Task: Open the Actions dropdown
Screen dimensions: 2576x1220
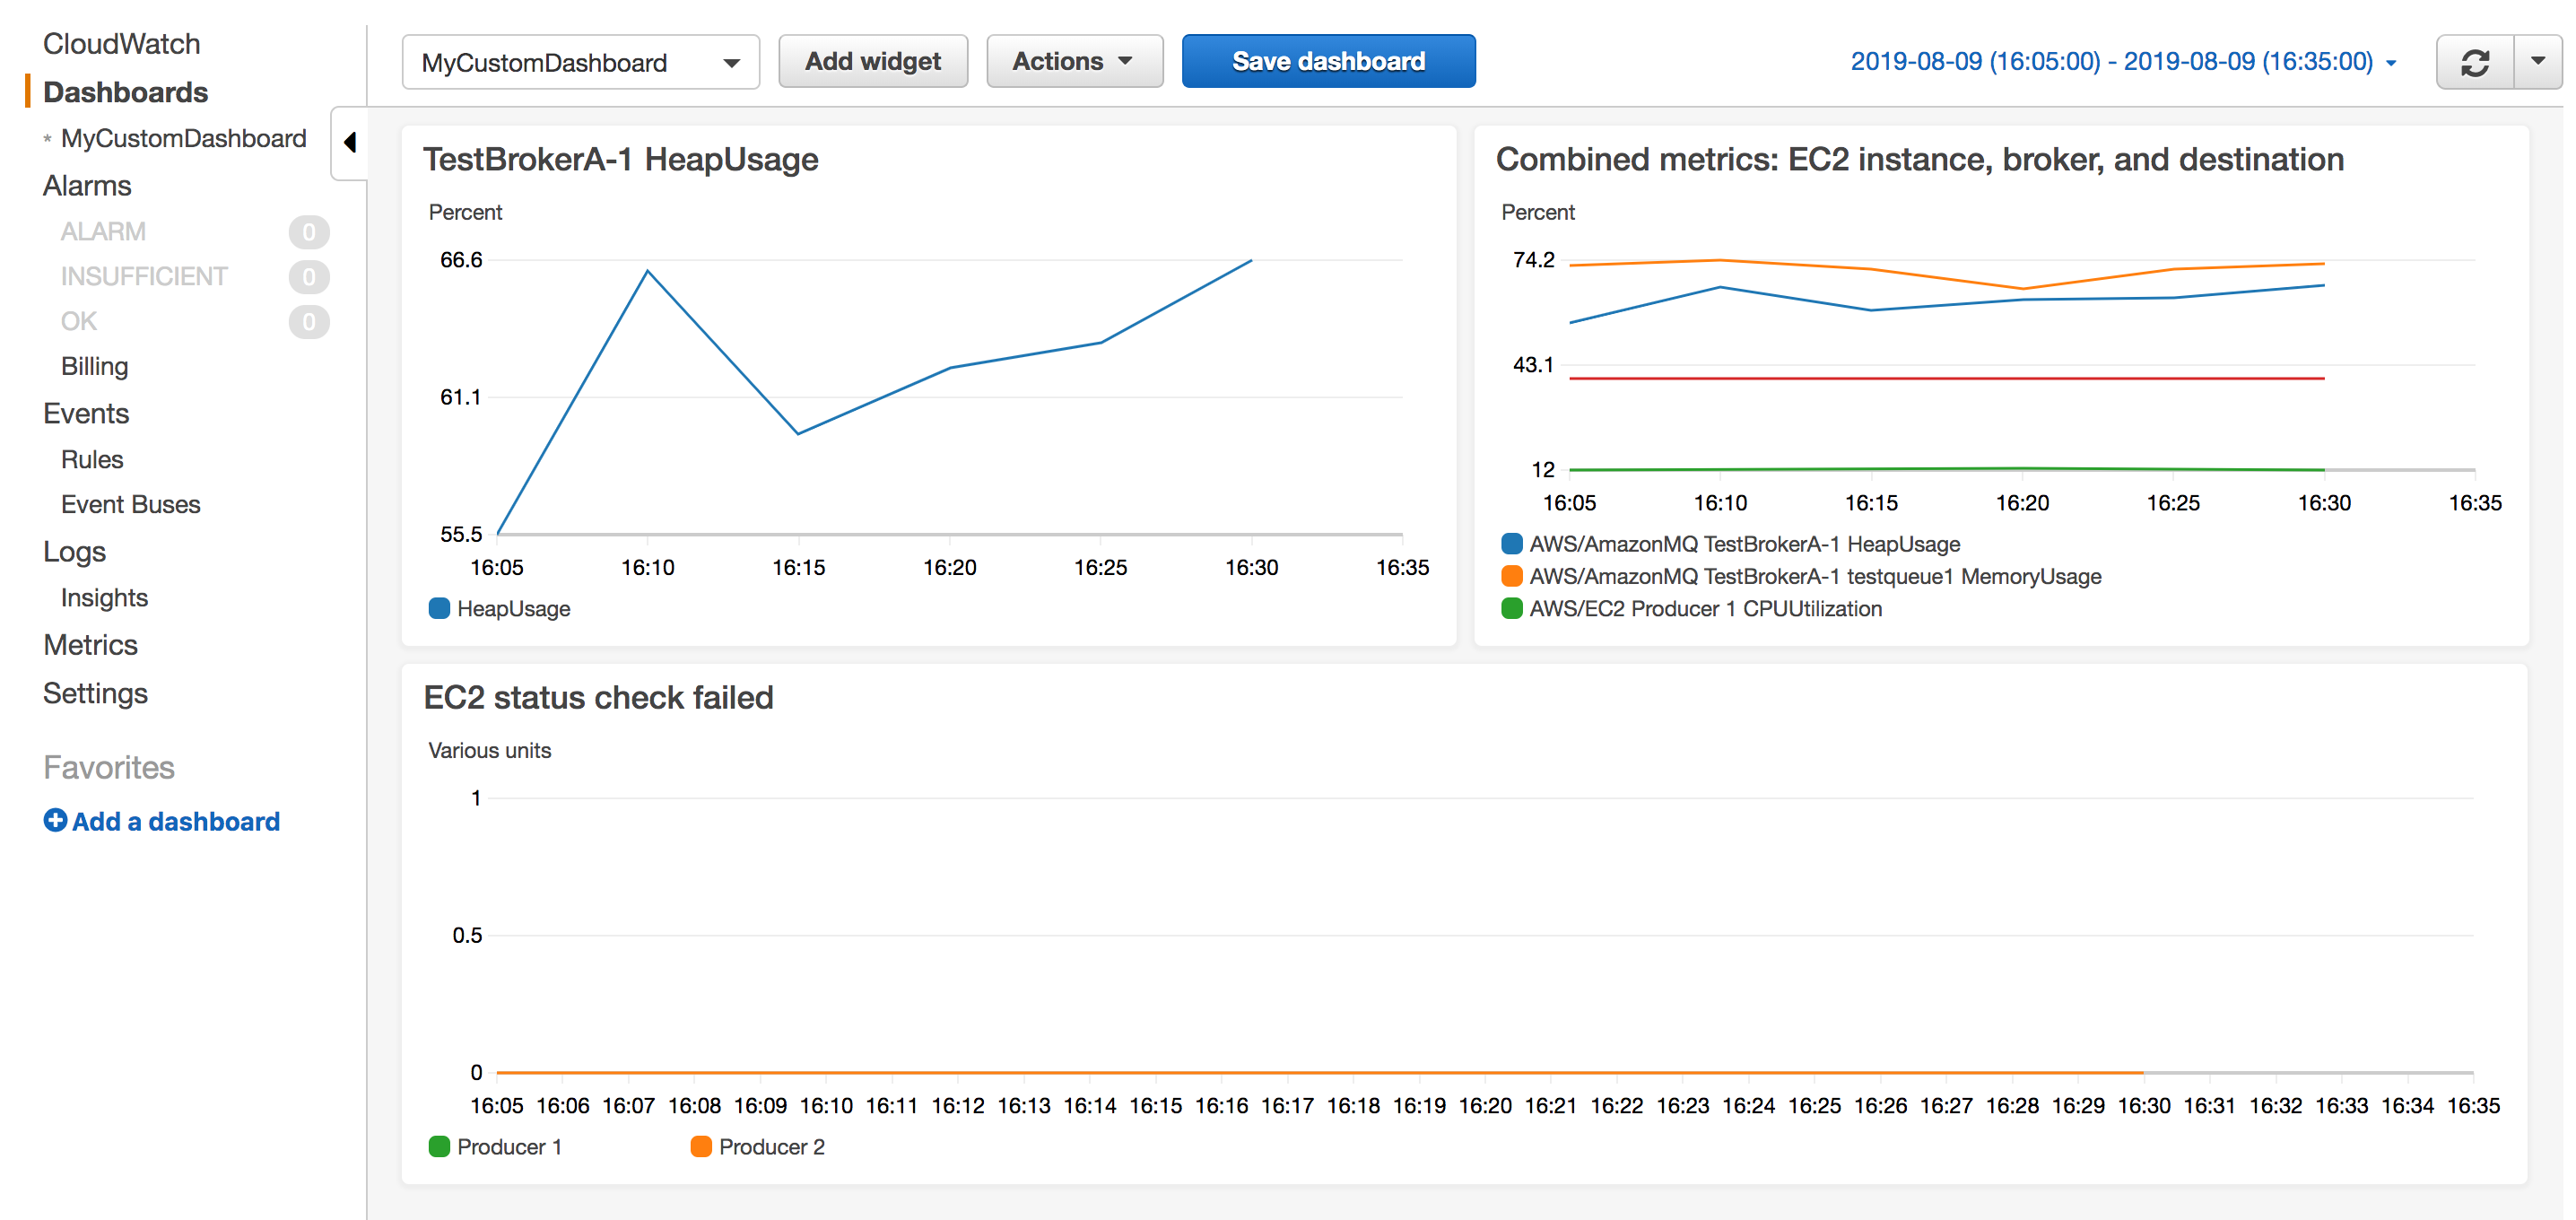Action: pos(1074,61)
